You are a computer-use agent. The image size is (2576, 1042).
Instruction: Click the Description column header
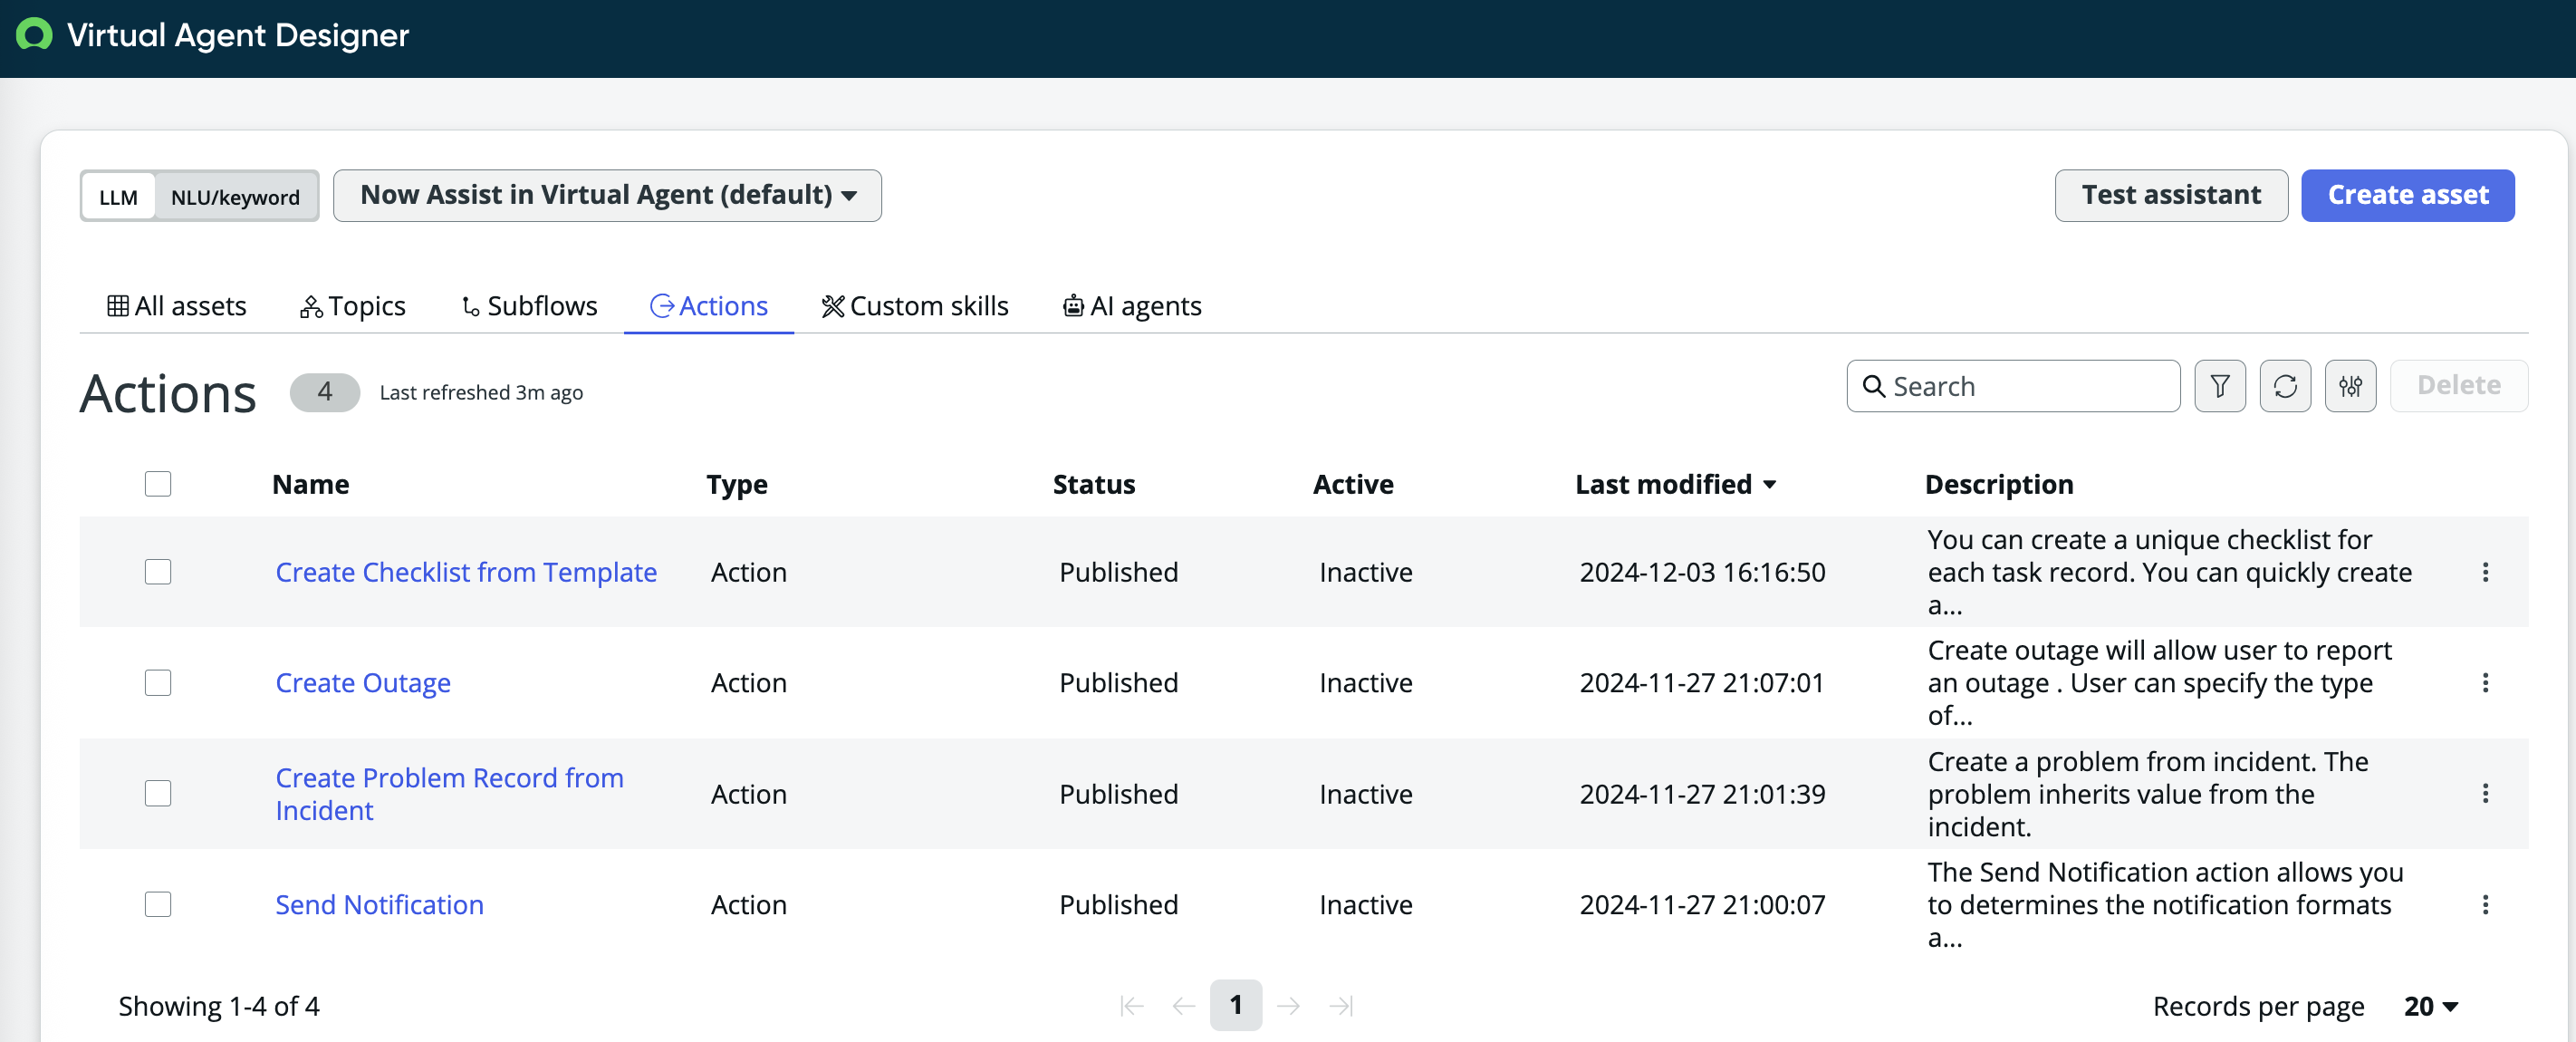pyautogui.click(x=1999, y=484)
